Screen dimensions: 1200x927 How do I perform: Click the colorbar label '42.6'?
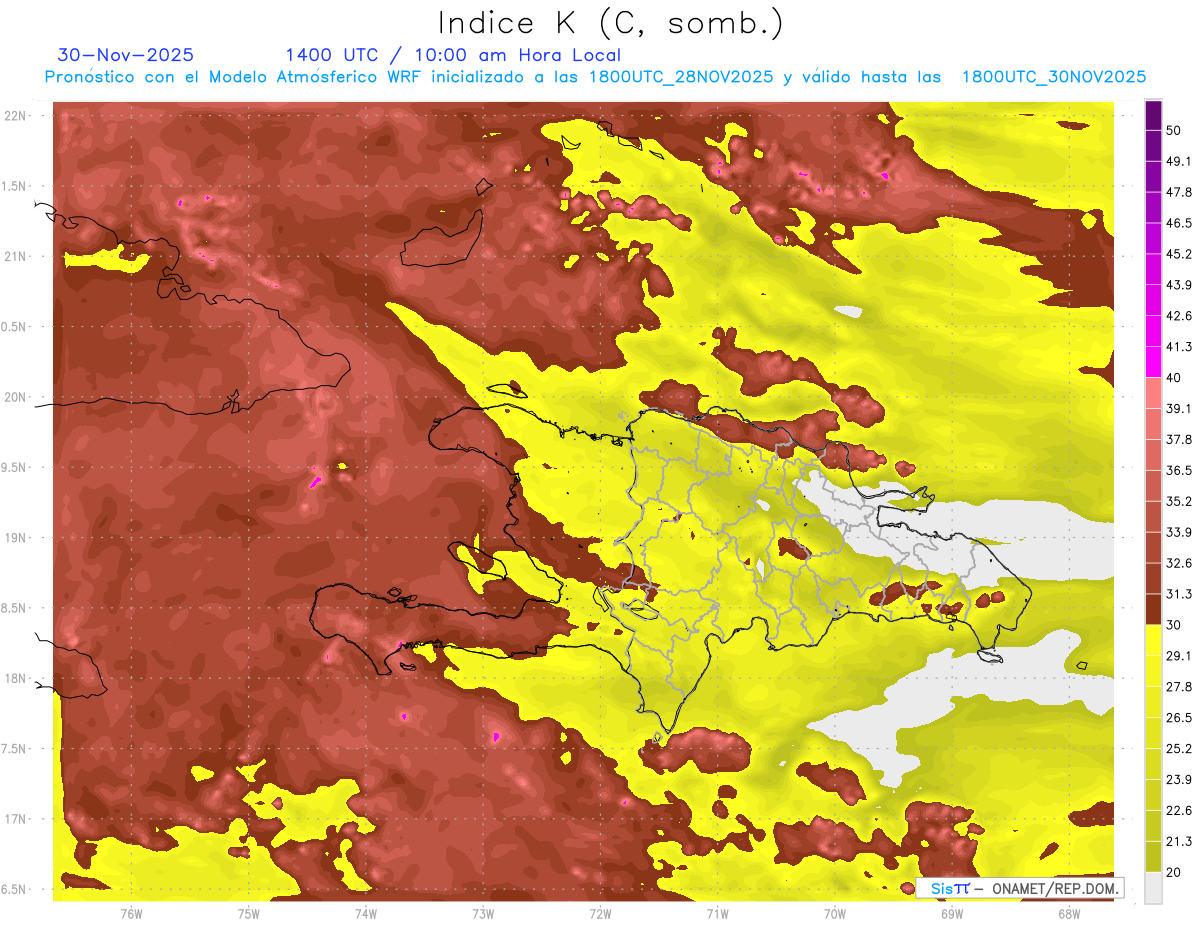[1179, 316]
